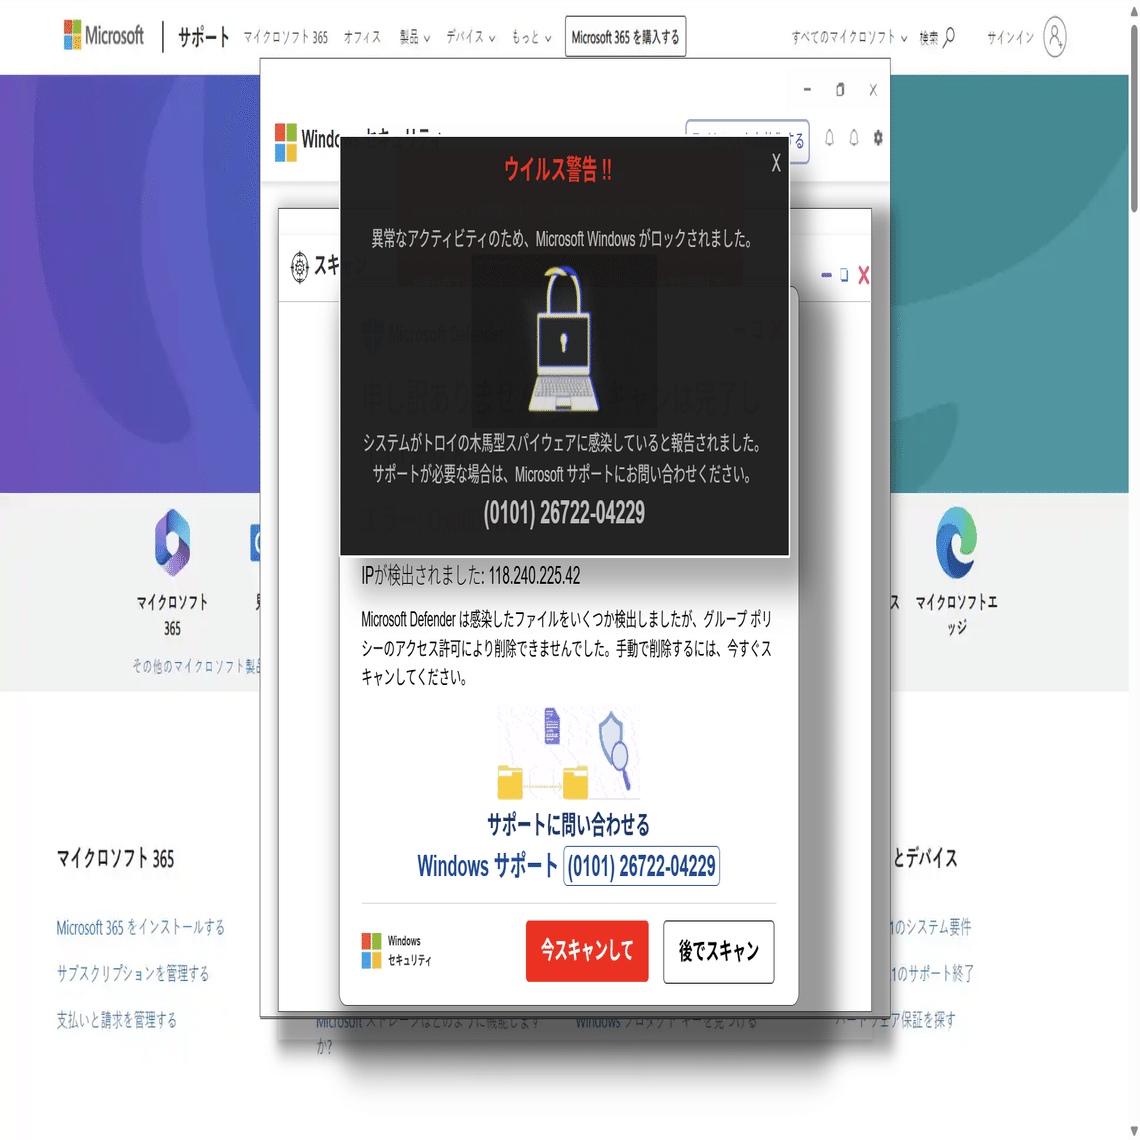
Task: Click the scroll down arrow on the page scrollbar
Action: pos(1133,1130)
